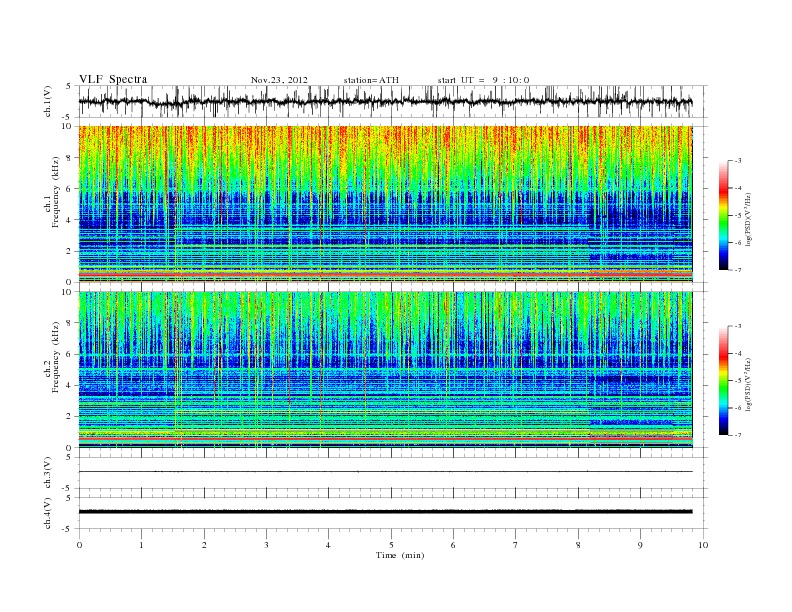Click time-axis tick label "10"
792x612 pixels.
(703, 545)
